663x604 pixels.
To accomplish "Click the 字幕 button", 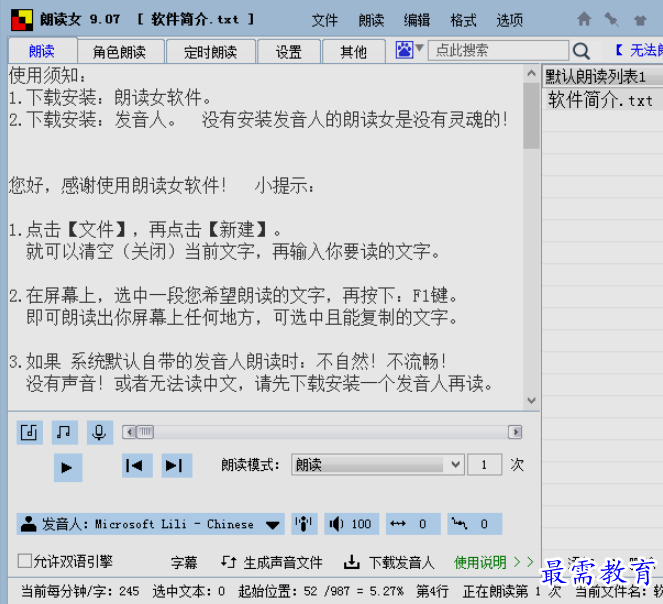I will 184,563.
